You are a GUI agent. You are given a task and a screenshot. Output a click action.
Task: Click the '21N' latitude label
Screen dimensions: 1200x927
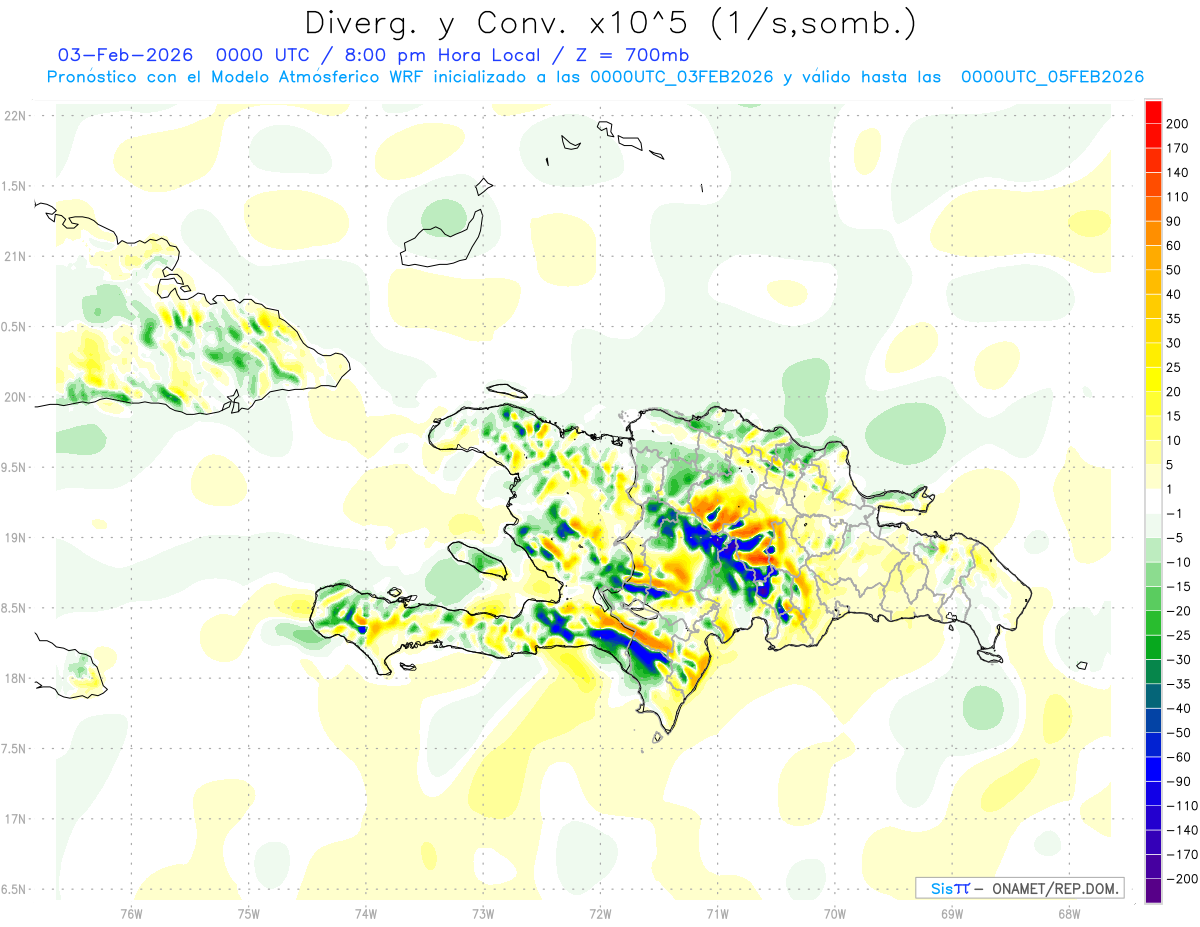(x=15, y=256)
